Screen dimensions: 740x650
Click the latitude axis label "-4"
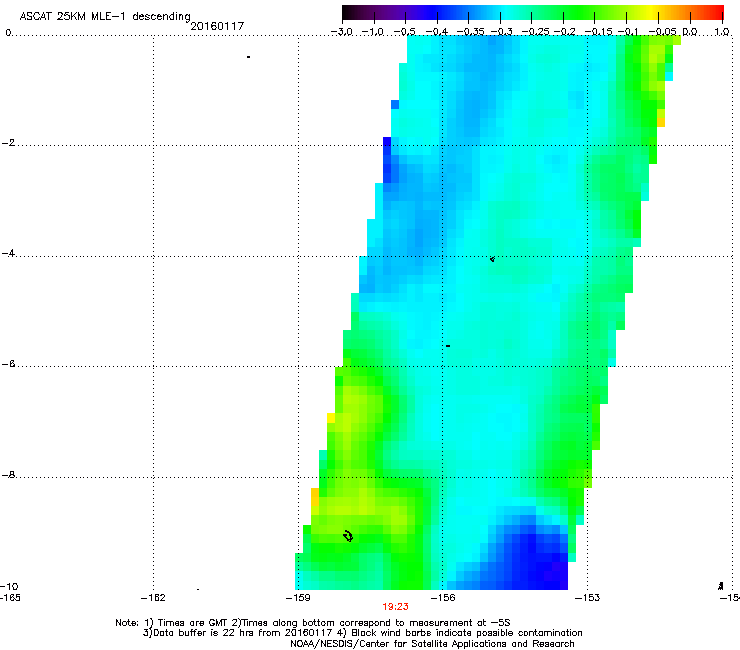click(8, 253)
